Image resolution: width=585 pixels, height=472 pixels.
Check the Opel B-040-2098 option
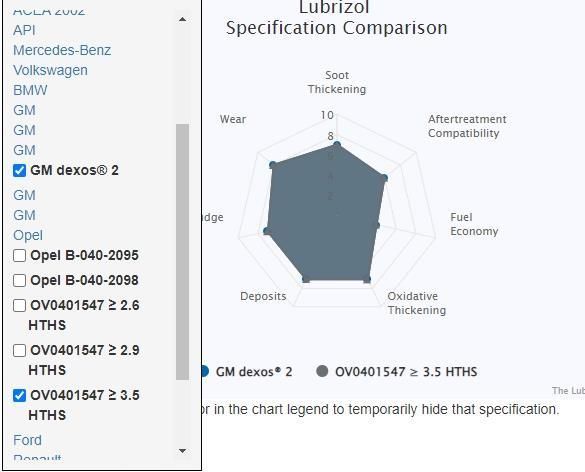(19, 281)
